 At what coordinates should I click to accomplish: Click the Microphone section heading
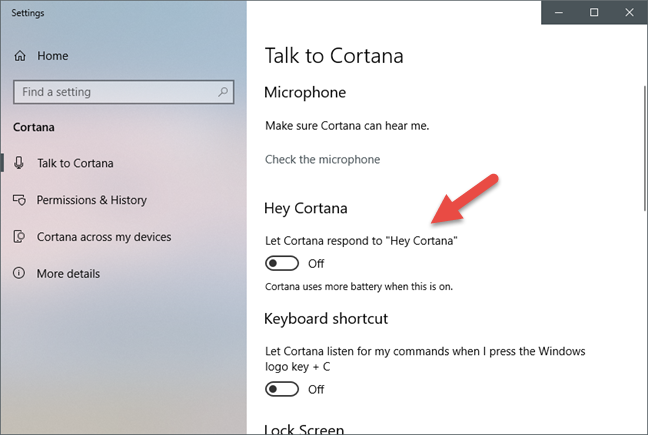pos(305,92)
